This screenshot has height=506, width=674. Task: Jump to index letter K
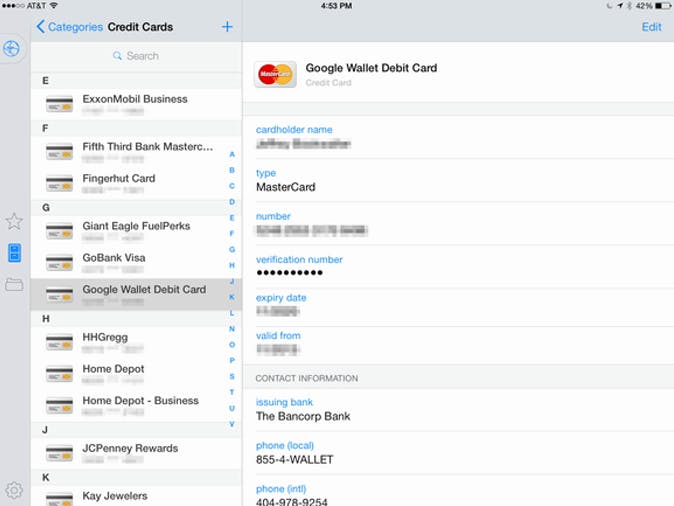tap(232, 297)
